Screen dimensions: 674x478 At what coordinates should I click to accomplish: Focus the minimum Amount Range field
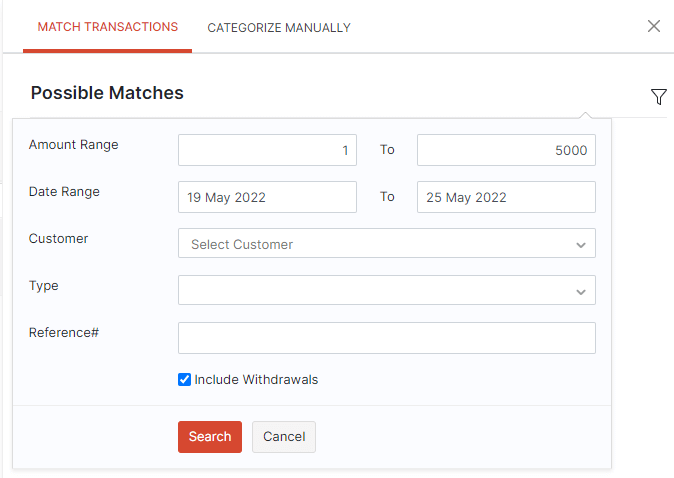coord(267,150)
